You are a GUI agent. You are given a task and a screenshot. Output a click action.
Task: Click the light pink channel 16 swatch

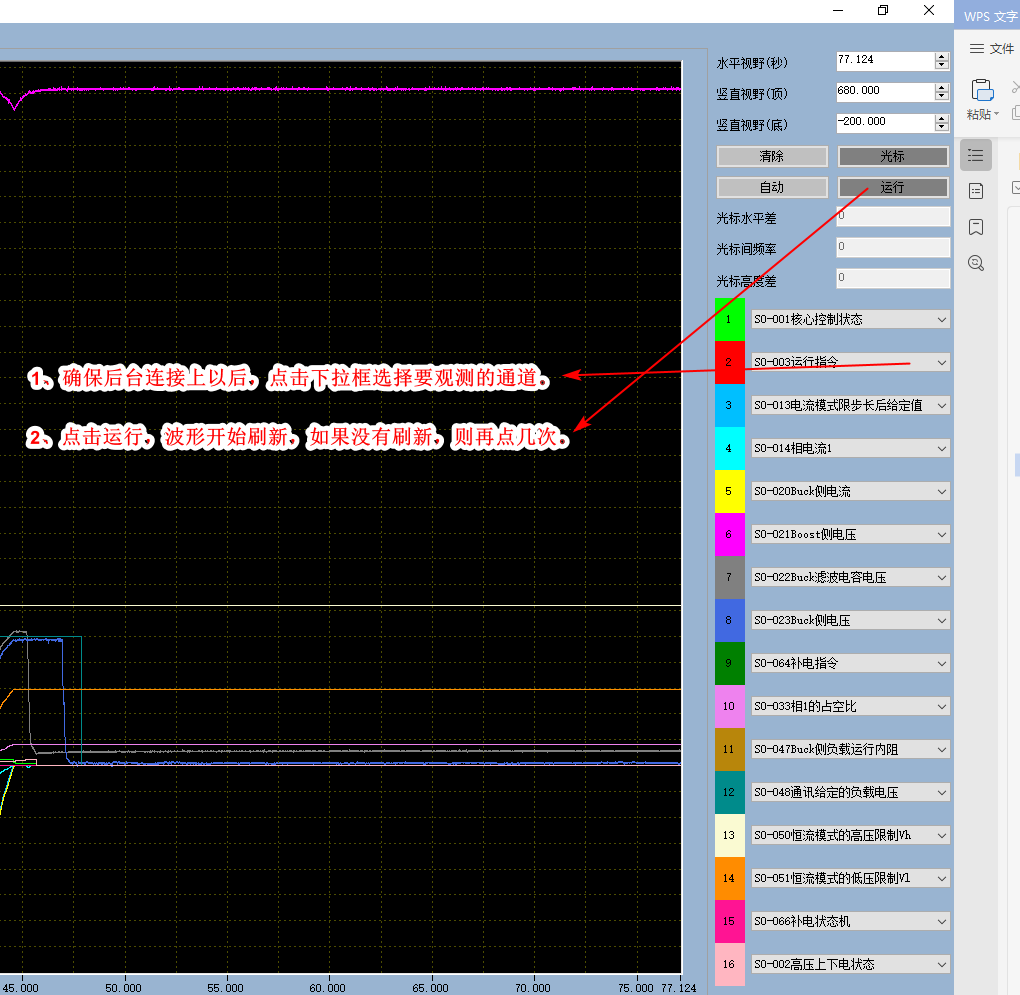coord(729,964)
